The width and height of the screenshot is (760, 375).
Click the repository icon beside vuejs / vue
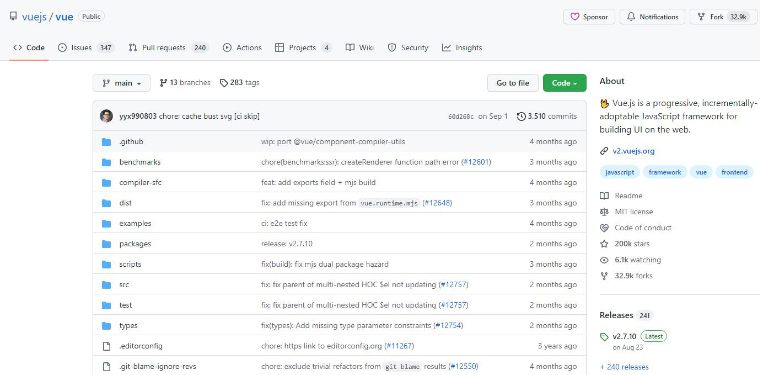coord(14,16)
